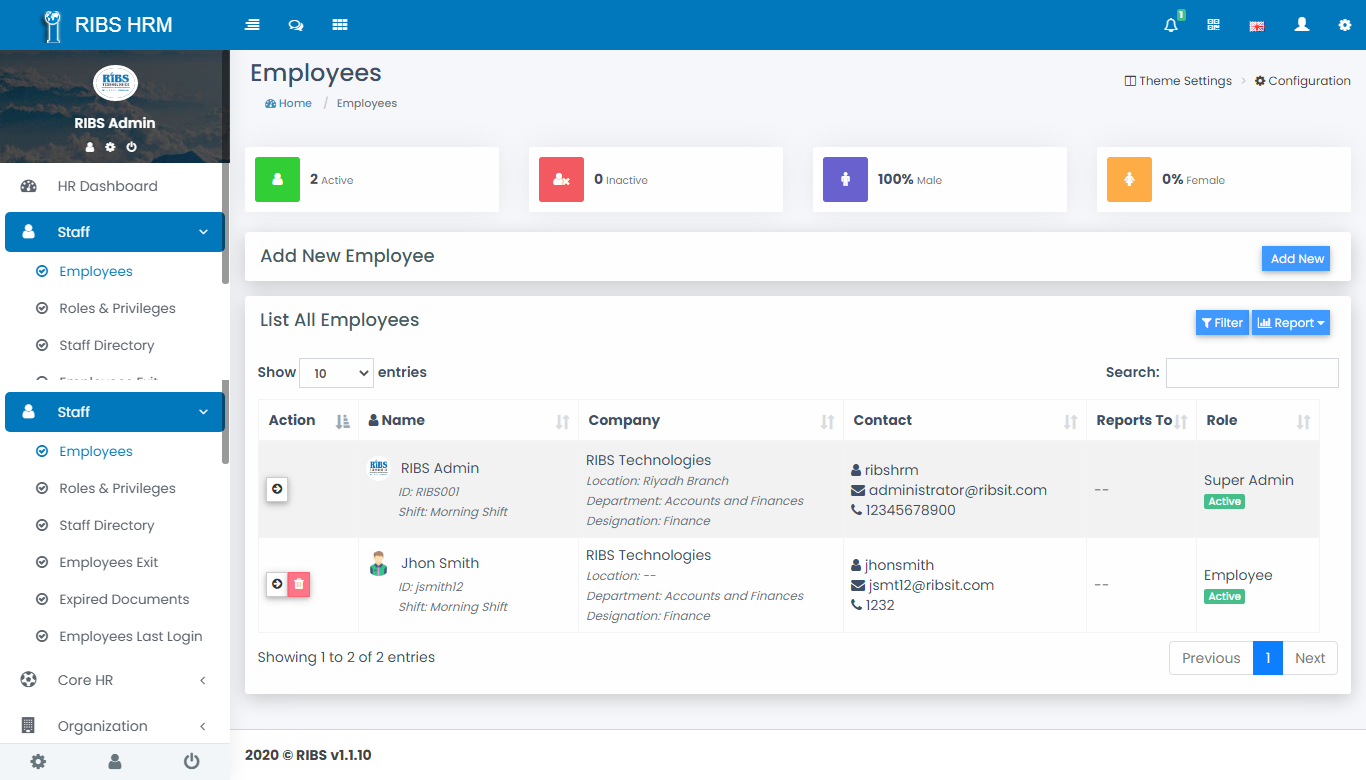The width and height of the screenshot is (1366, 780).
Task: Click the QR code icon in header
Action: click(x=1214, y=25)
